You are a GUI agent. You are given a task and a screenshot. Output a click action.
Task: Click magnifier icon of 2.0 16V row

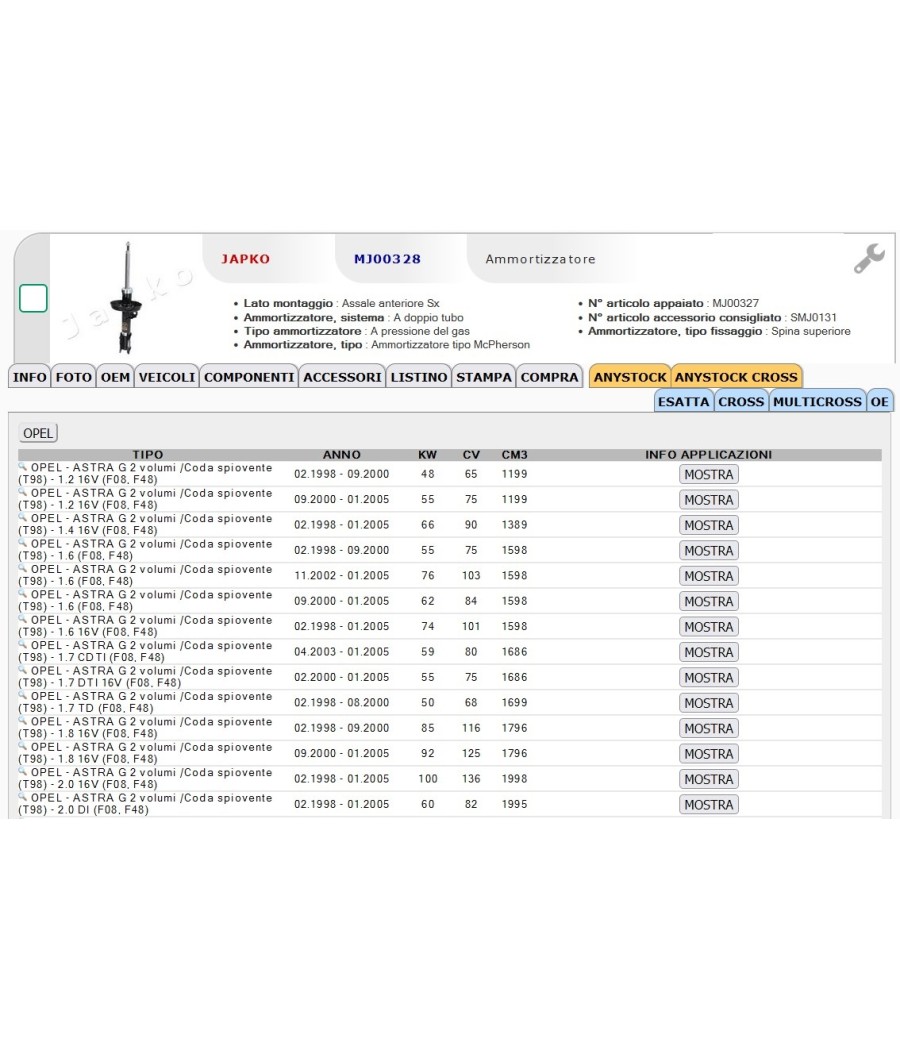[x=22, y=771]
